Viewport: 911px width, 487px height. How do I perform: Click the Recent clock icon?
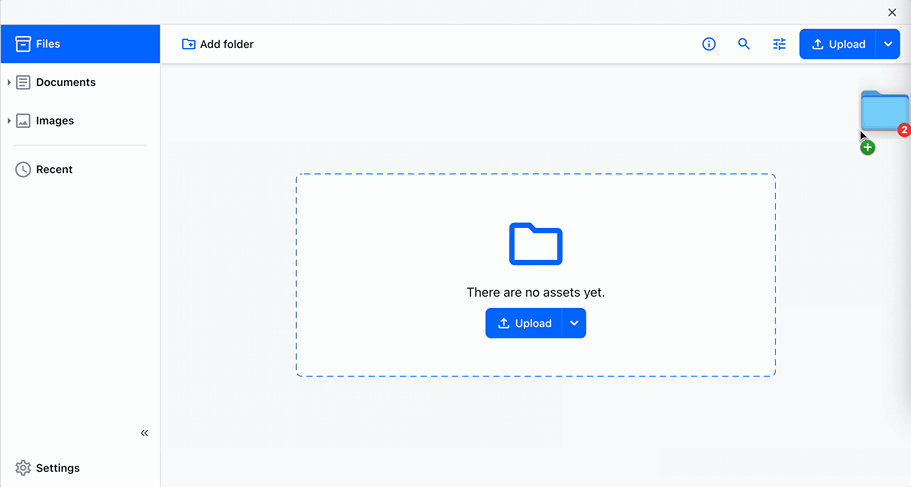click(23, 170)
